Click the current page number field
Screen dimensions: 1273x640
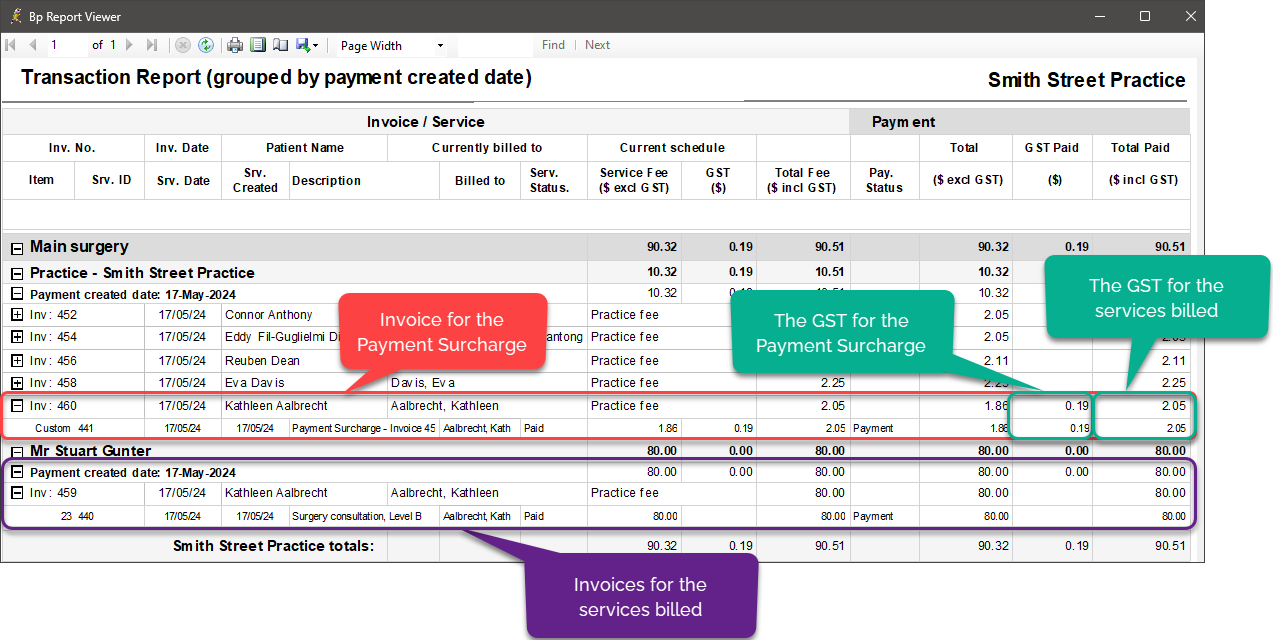click(66, 45)
